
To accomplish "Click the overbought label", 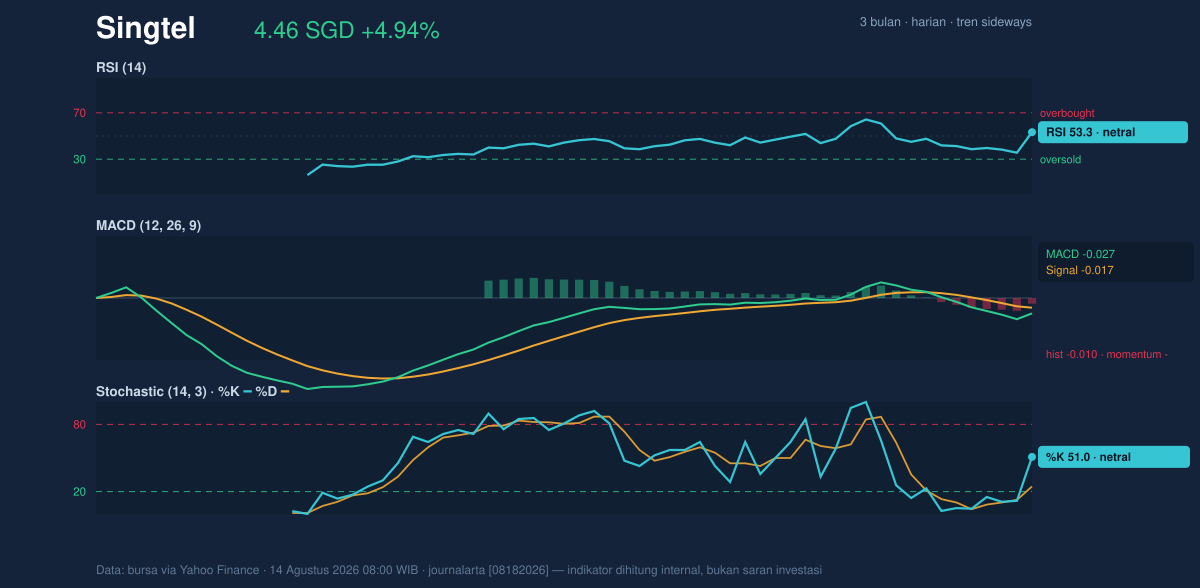I will point(1067,114).
